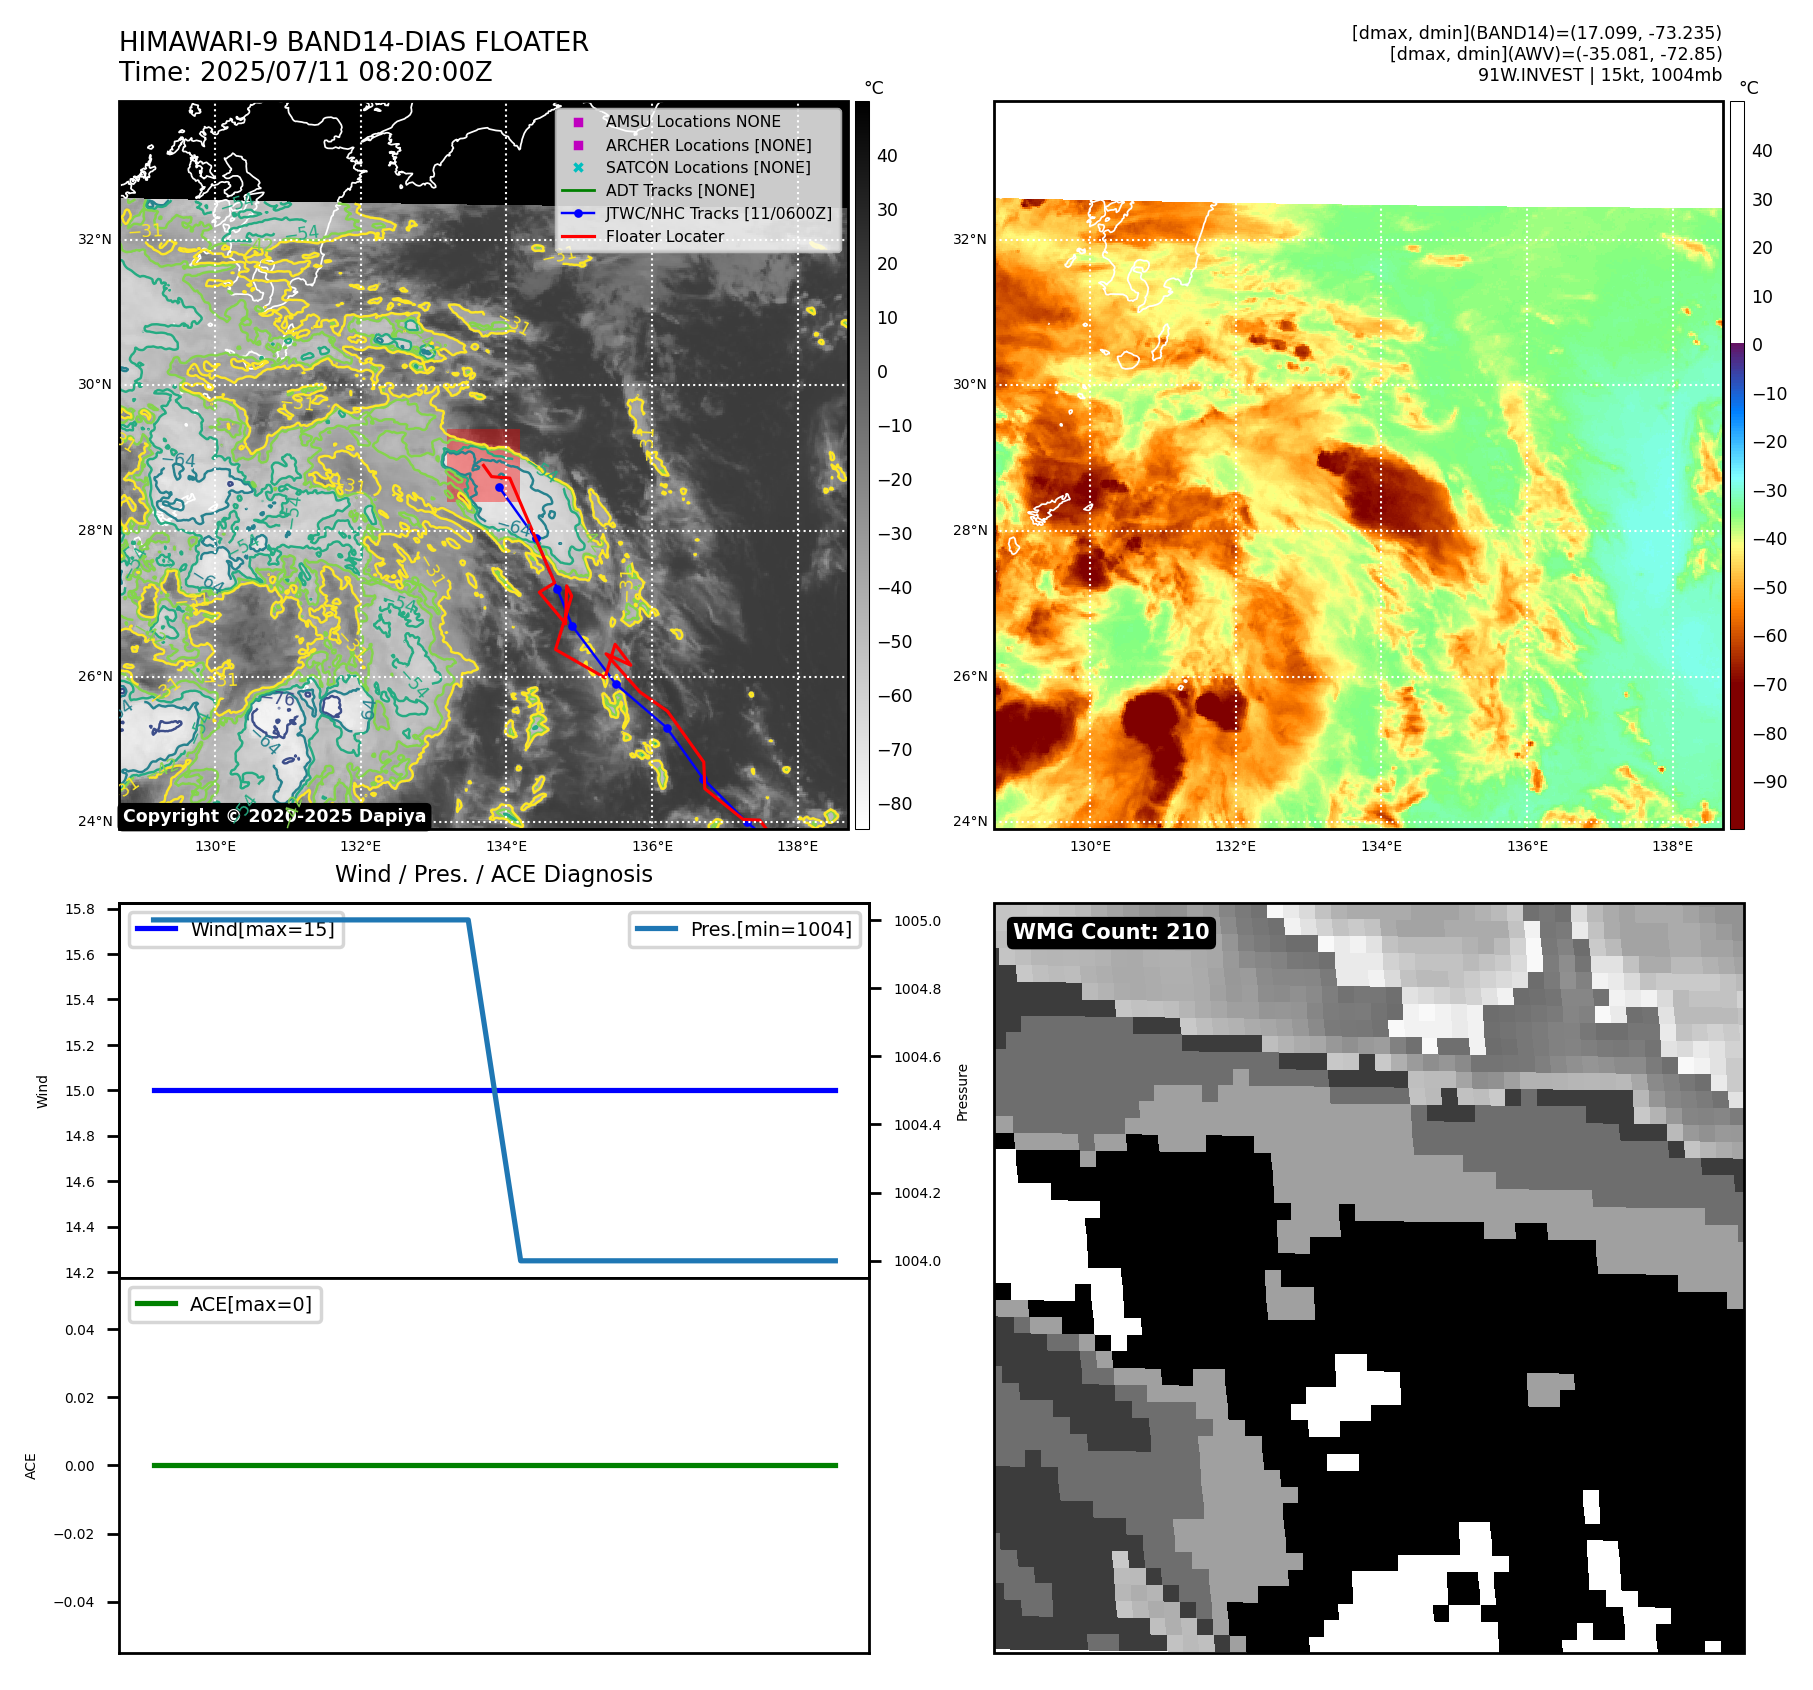Click 'JTWC/NHC Tracks [11/0600Z]' legend entry

[719, 214]
